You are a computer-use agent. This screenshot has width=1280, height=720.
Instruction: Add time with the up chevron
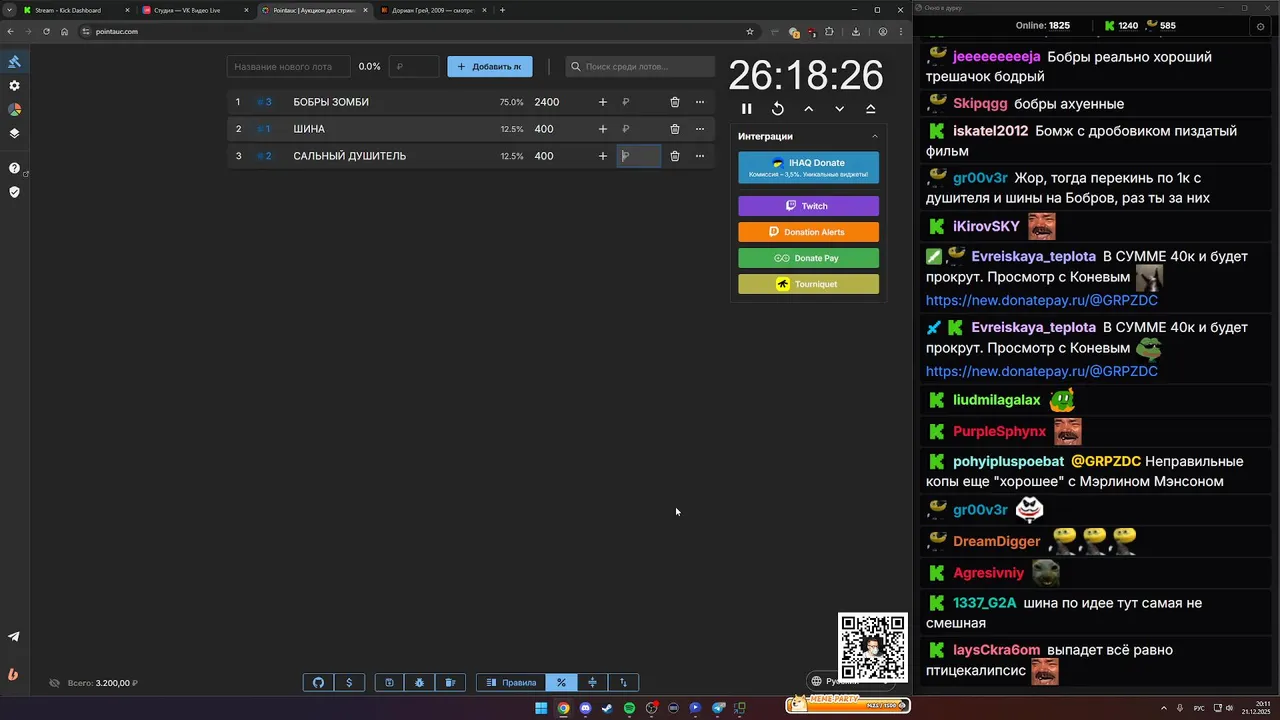pyautogui.click(x=808, y=109)
